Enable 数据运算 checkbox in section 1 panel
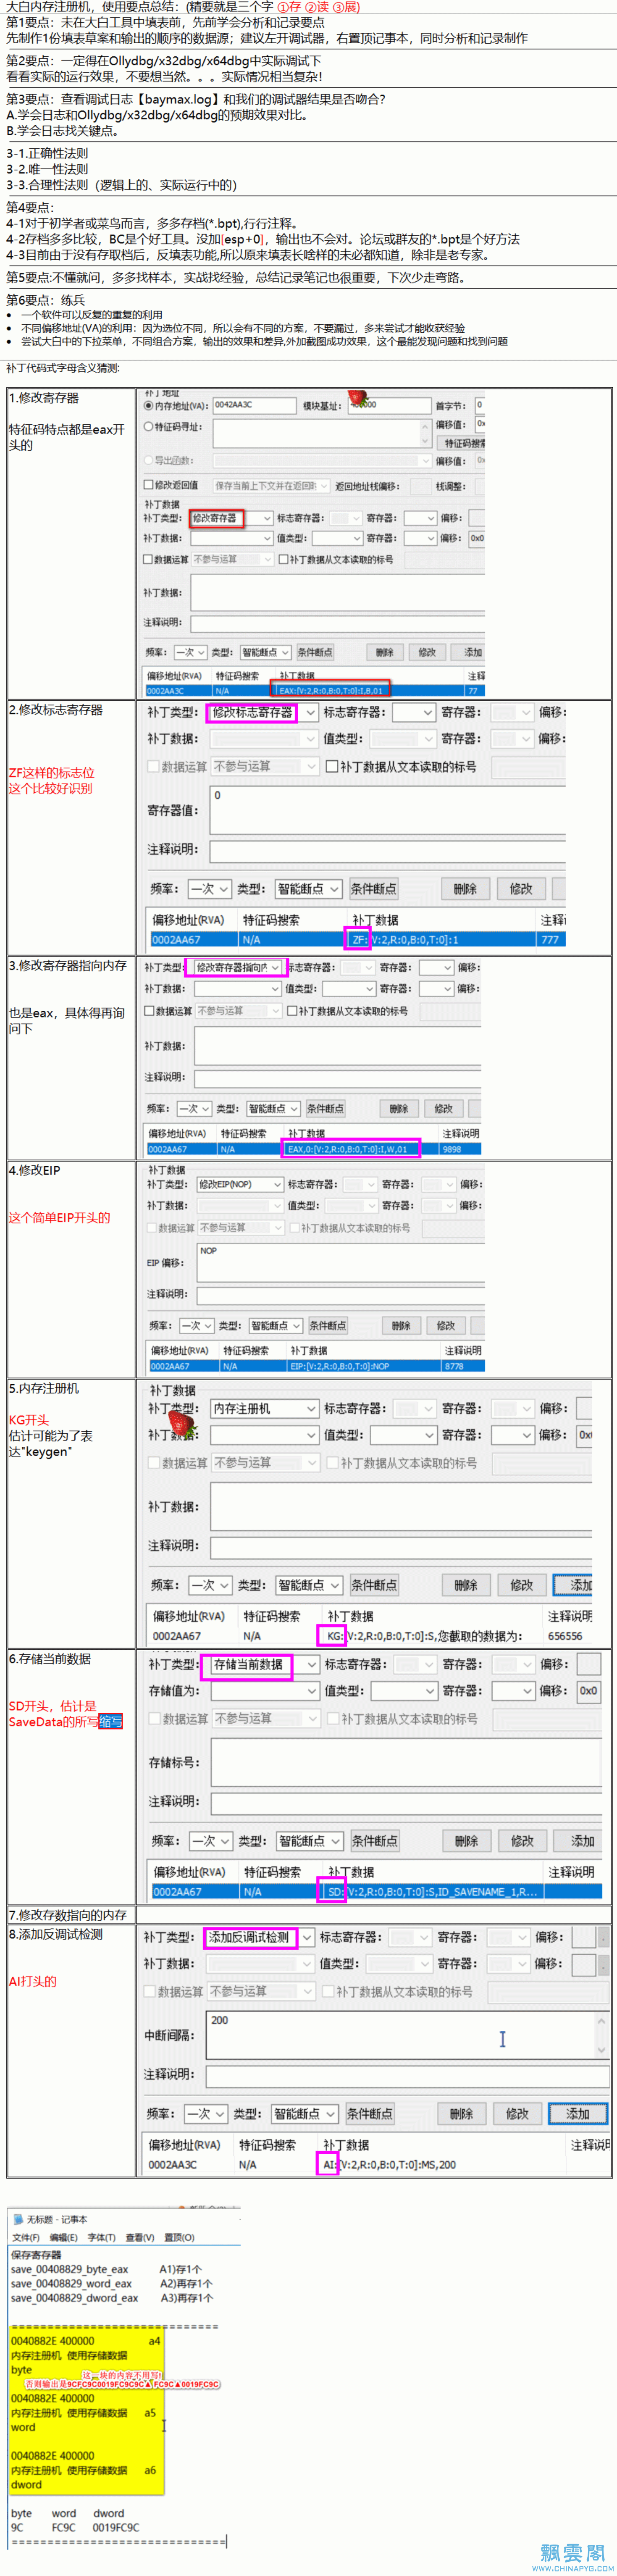617x2576 pixels. pyautogui.click(x=148, y=560)
